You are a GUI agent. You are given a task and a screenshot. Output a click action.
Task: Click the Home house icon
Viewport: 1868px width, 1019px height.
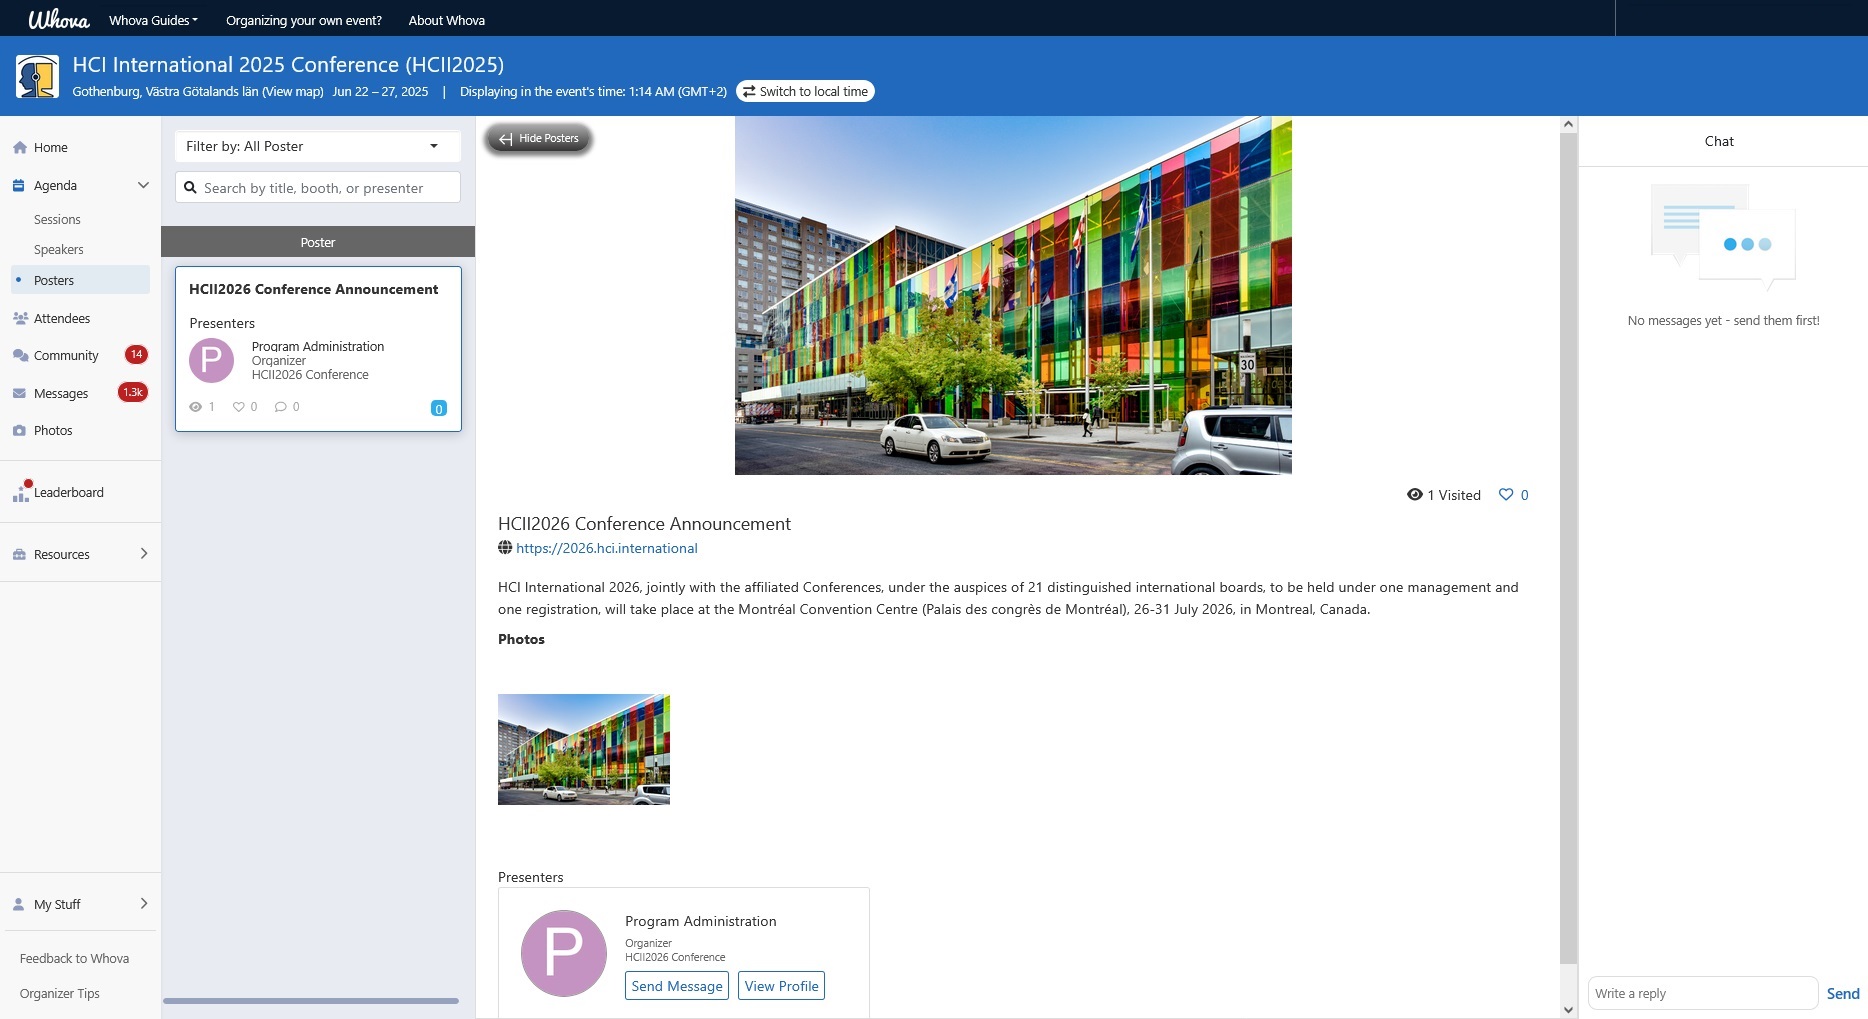pos(19,147)
